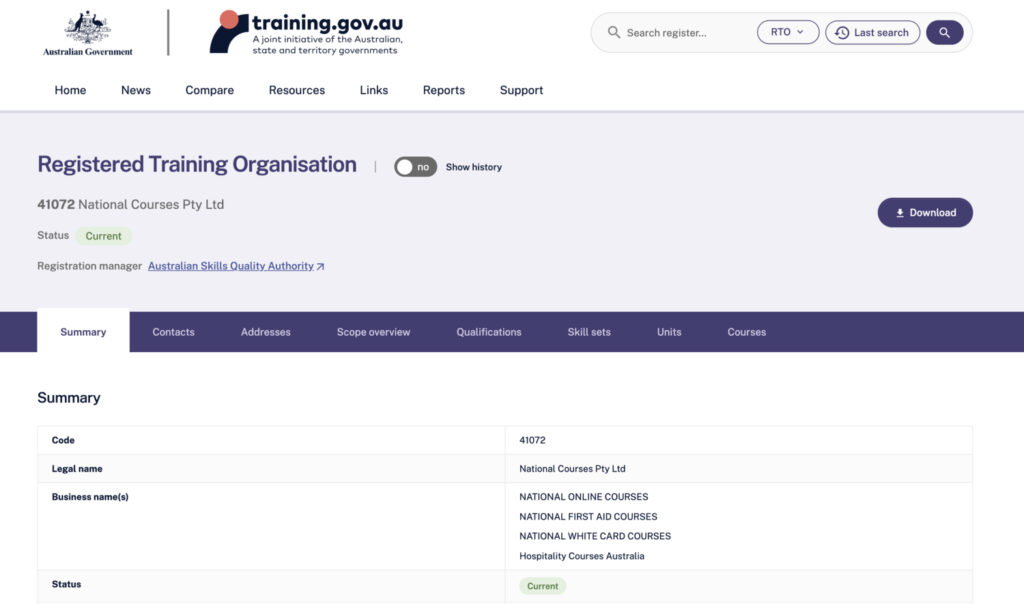Click the Show history label text
The width and height of the screenshot is (1024, 604).
[473, 167]
